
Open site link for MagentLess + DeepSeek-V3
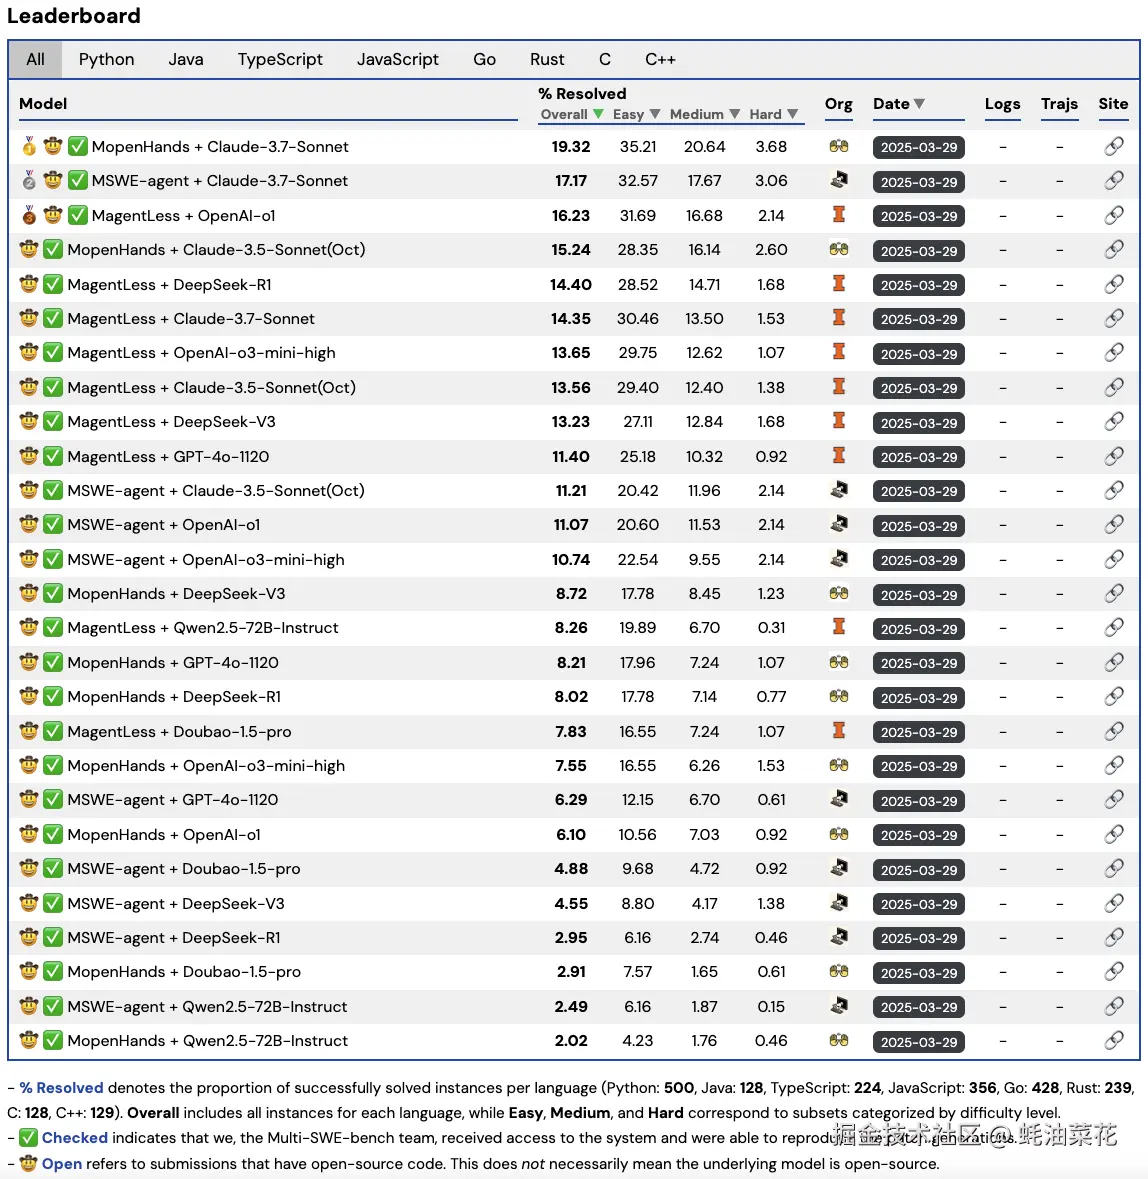(1113, 421)
